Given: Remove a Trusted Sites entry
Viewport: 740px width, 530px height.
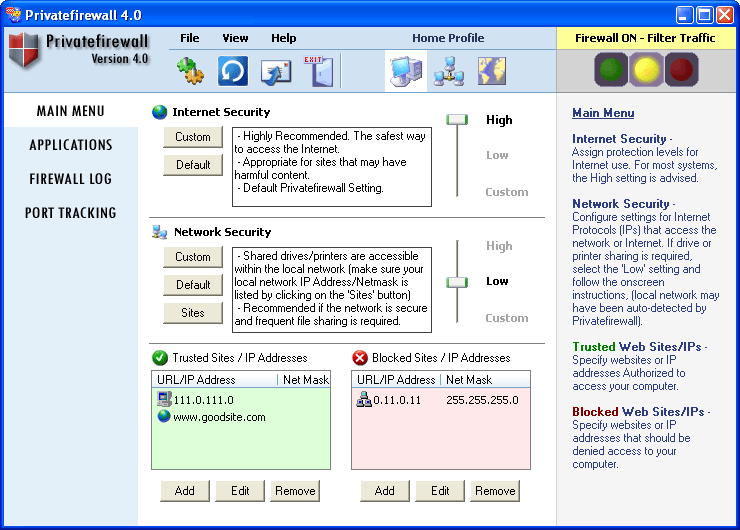Looking at the screenshot, I should click(295, 491).
